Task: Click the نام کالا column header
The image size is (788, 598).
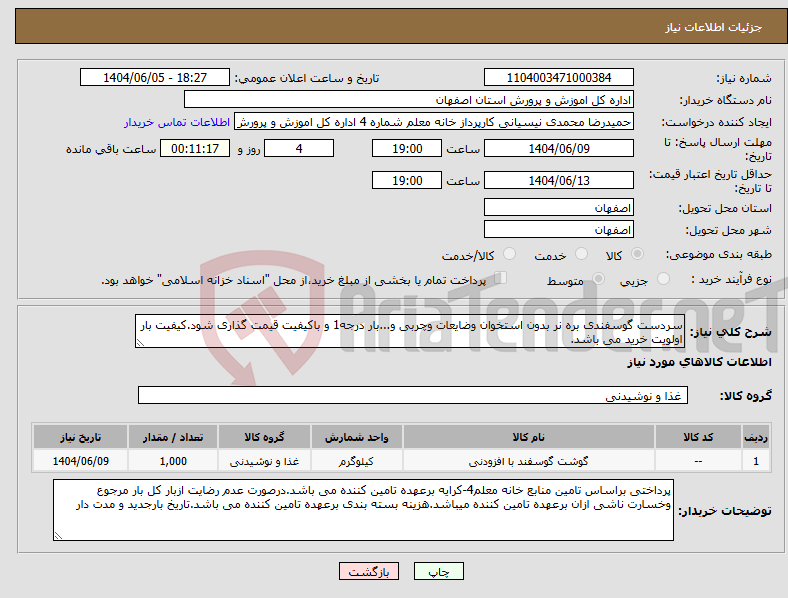Action: (x=529, y=437)
